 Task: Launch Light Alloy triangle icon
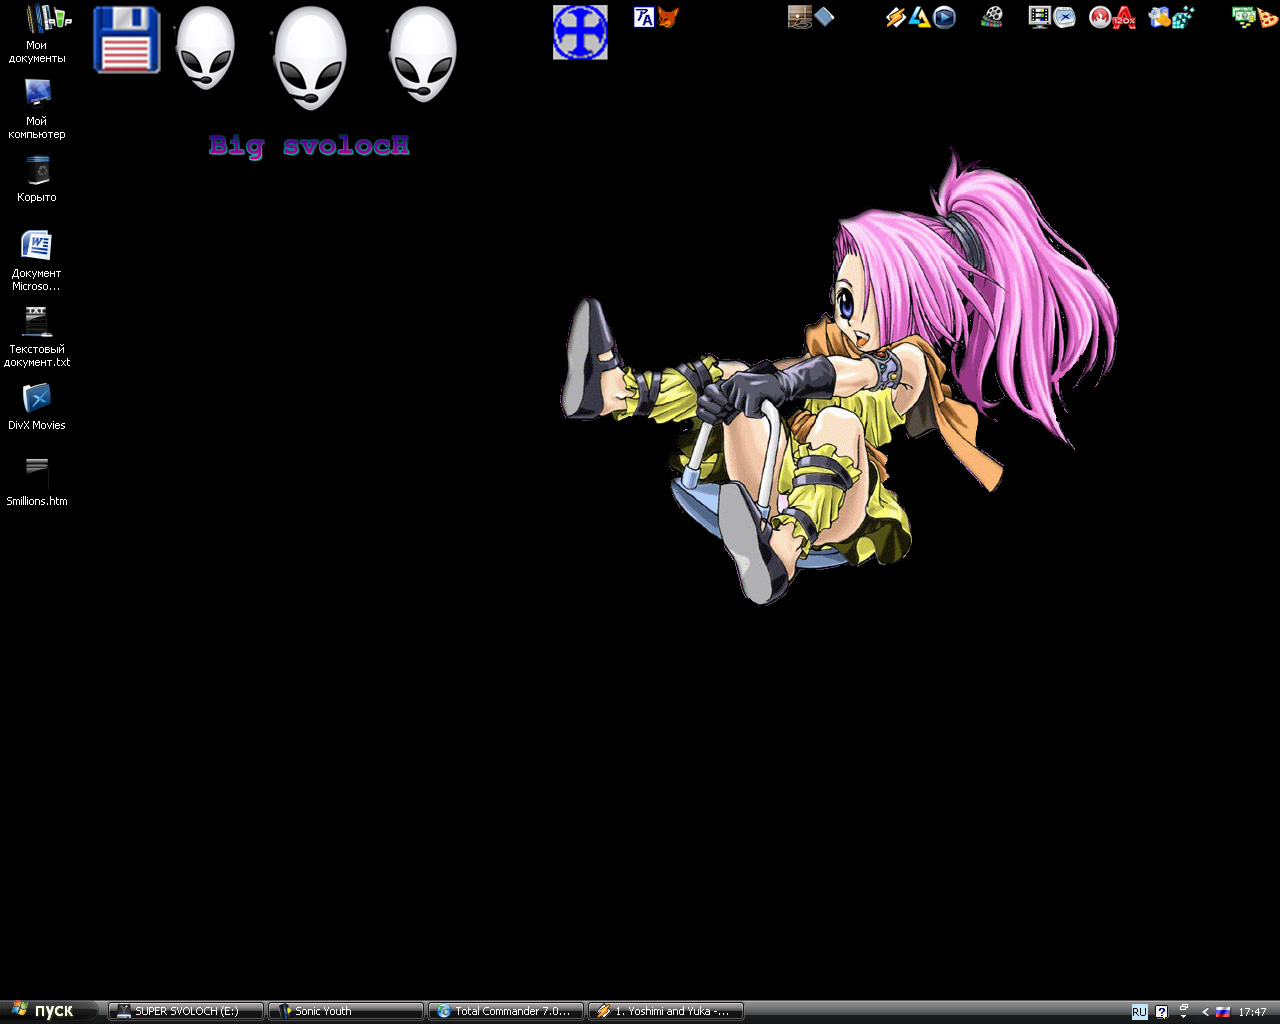[920, 17]
